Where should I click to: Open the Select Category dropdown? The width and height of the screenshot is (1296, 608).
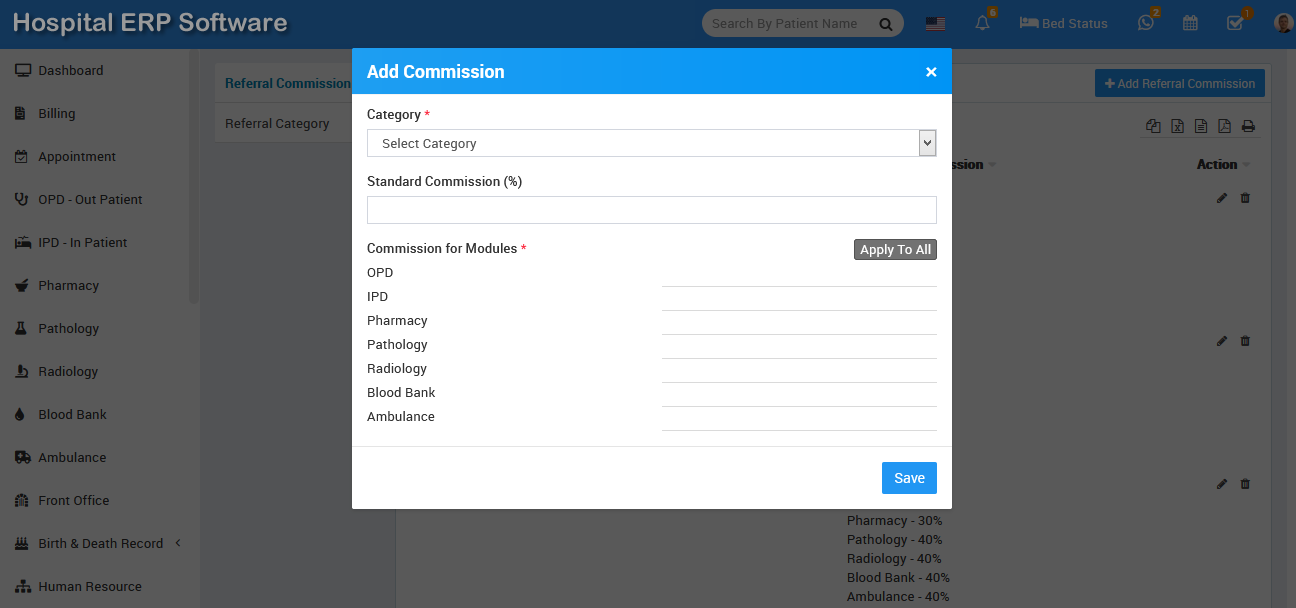pos(651,143)
